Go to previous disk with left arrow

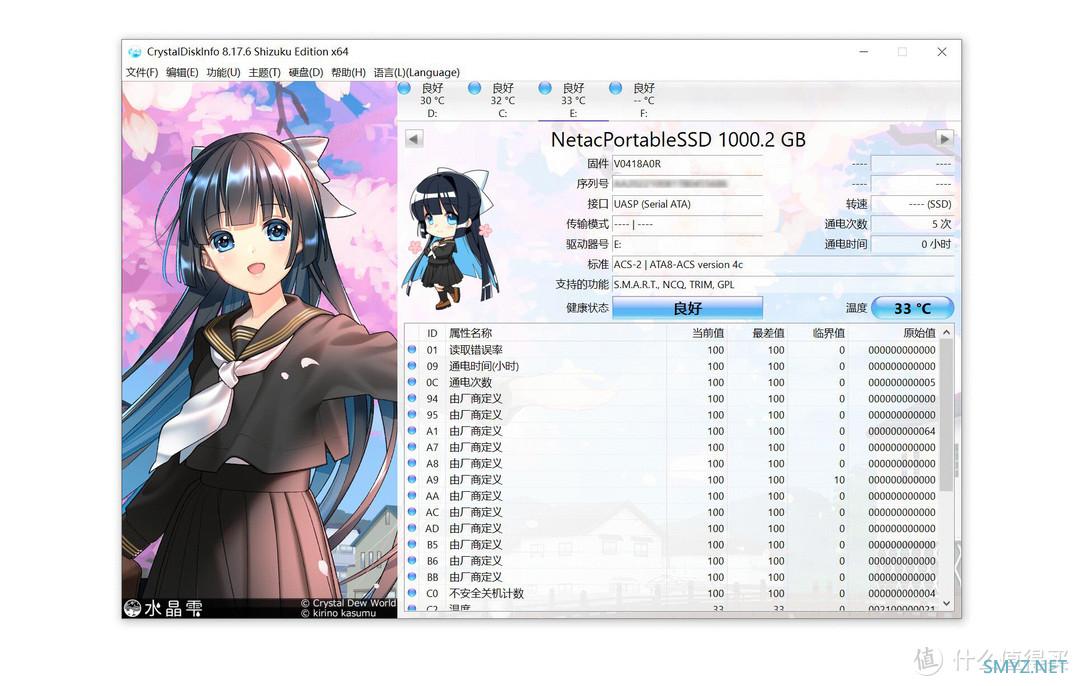coord(413,138)
